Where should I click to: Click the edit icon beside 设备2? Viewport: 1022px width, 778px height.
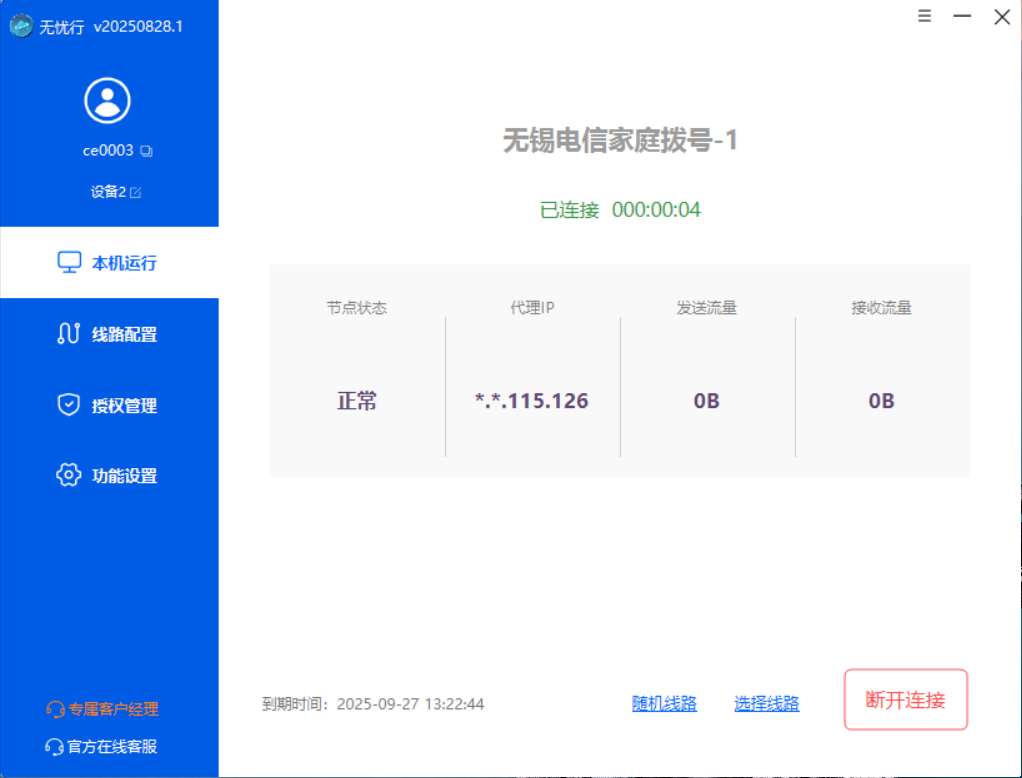pyautogui.click(x=136, y=192)
